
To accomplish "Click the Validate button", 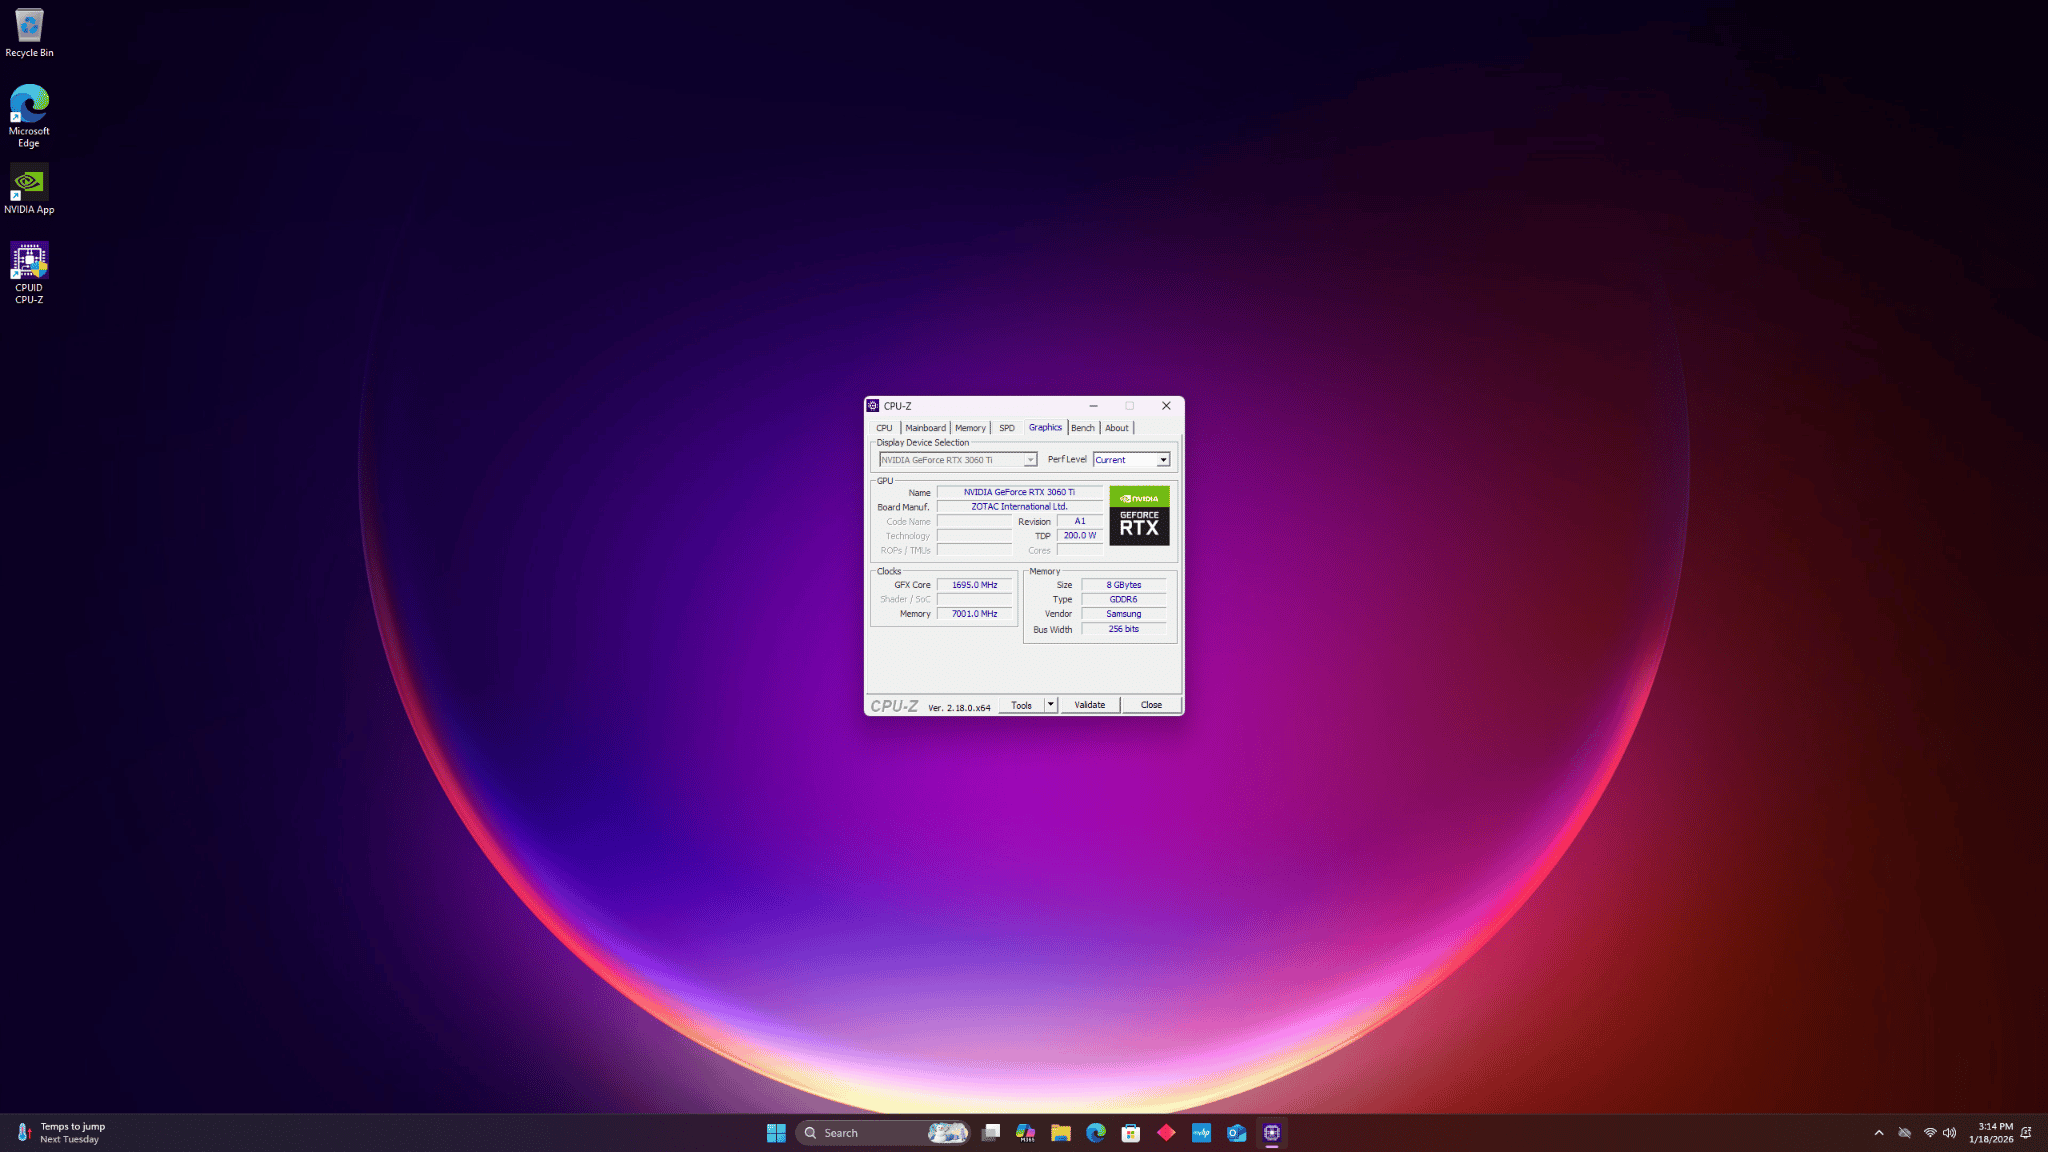I will [1090, 705].
